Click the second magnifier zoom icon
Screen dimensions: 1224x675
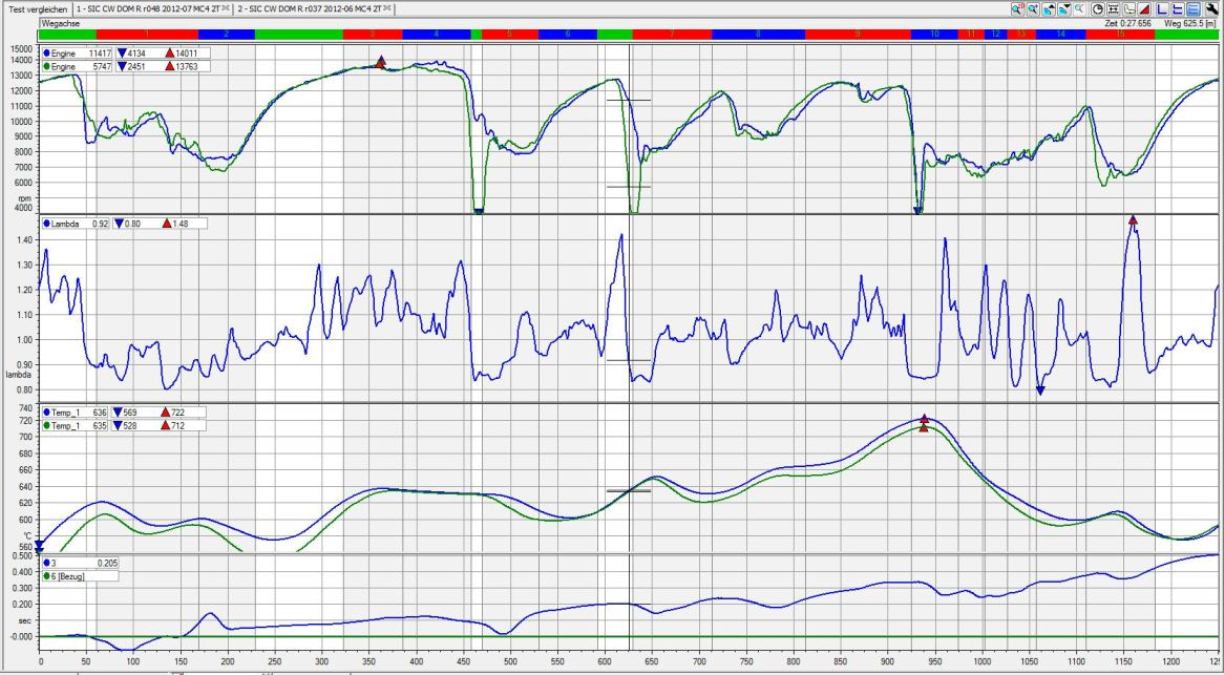[x=1033, y=8]
